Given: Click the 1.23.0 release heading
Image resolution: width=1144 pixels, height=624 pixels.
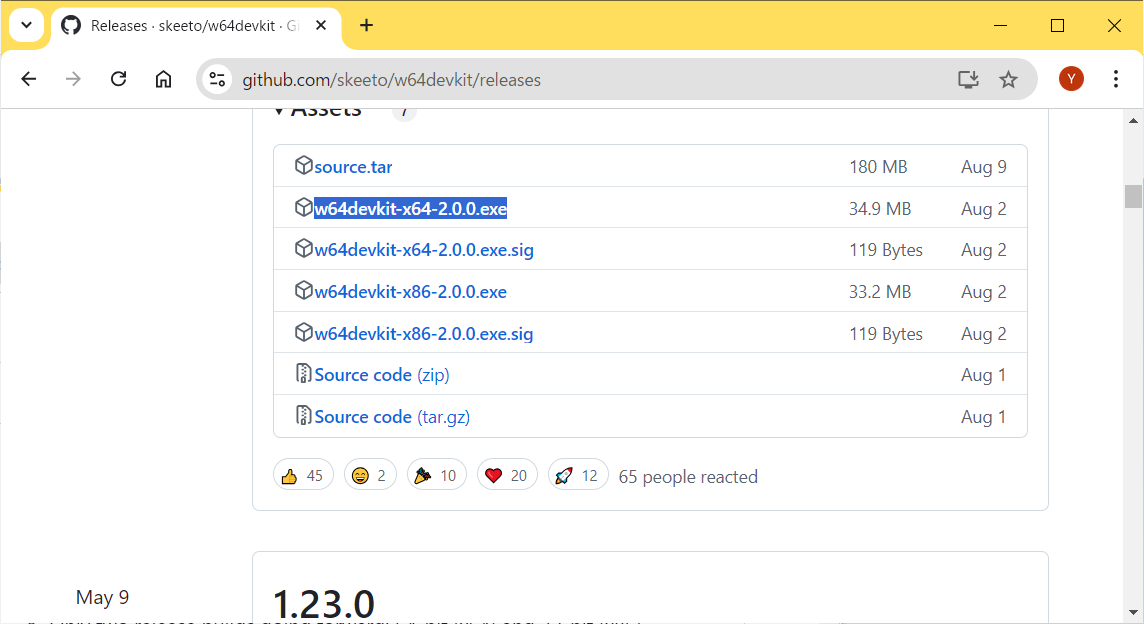Looking at the screenshot, I should pyautogui.click(x=324, y=604).
